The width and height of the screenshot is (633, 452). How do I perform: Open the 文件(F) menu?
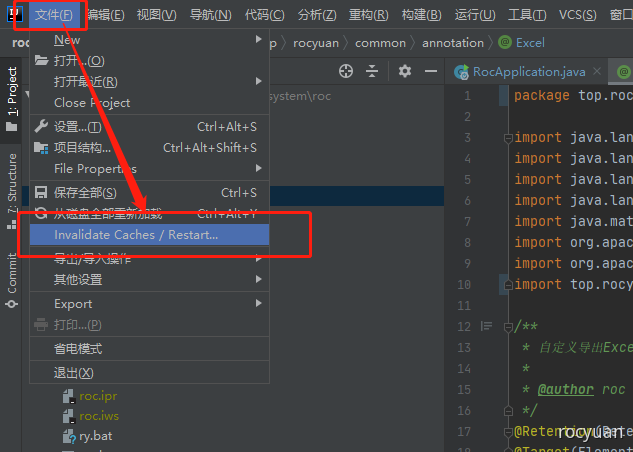pyautogui.click(x=54, y=15)
